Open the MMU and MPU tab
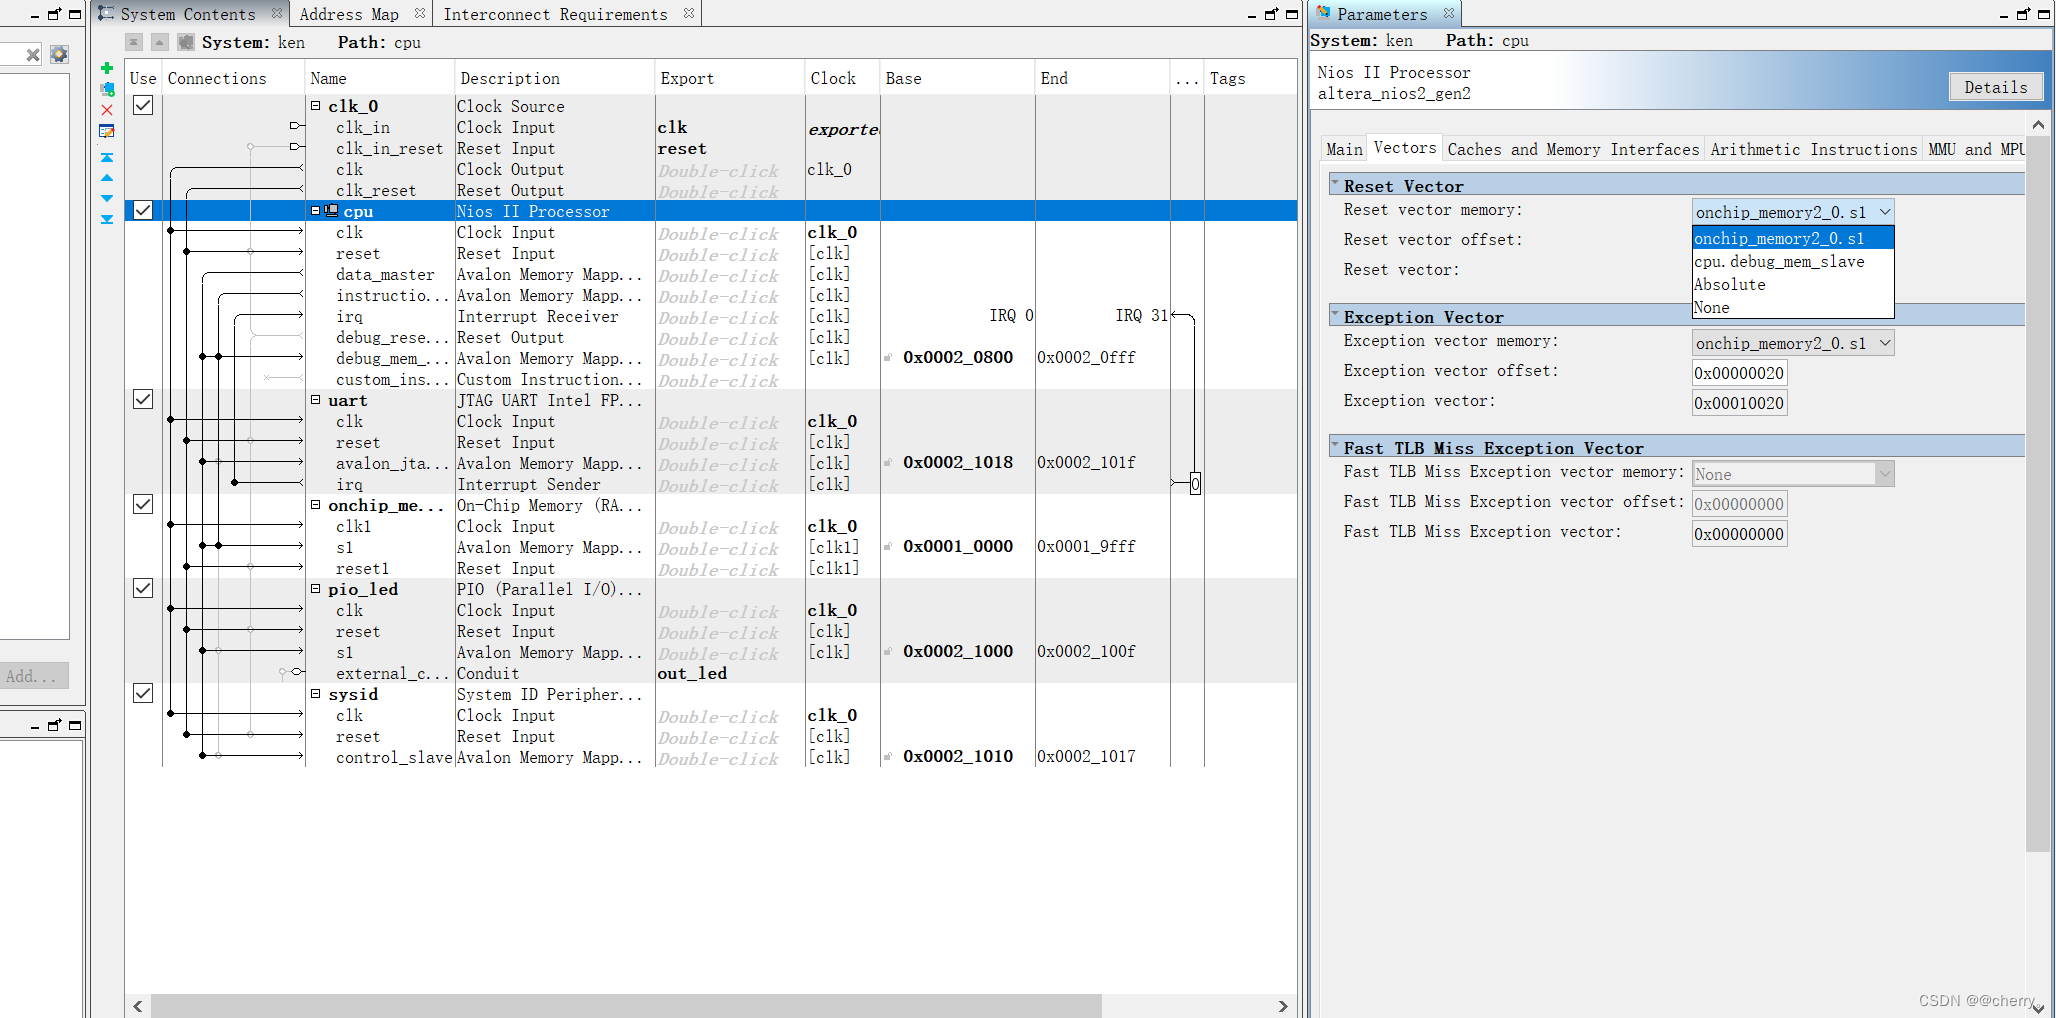Viewport: 2056px width, 1018px height. [x=1976, y=149]
